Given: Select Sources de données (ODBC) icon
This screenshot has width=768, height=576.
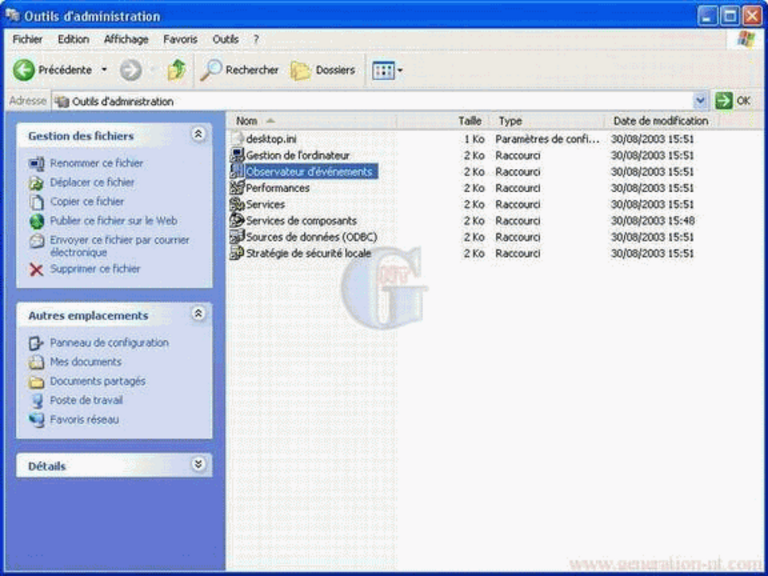Looking at the screenshot, I should coord(237,237).
